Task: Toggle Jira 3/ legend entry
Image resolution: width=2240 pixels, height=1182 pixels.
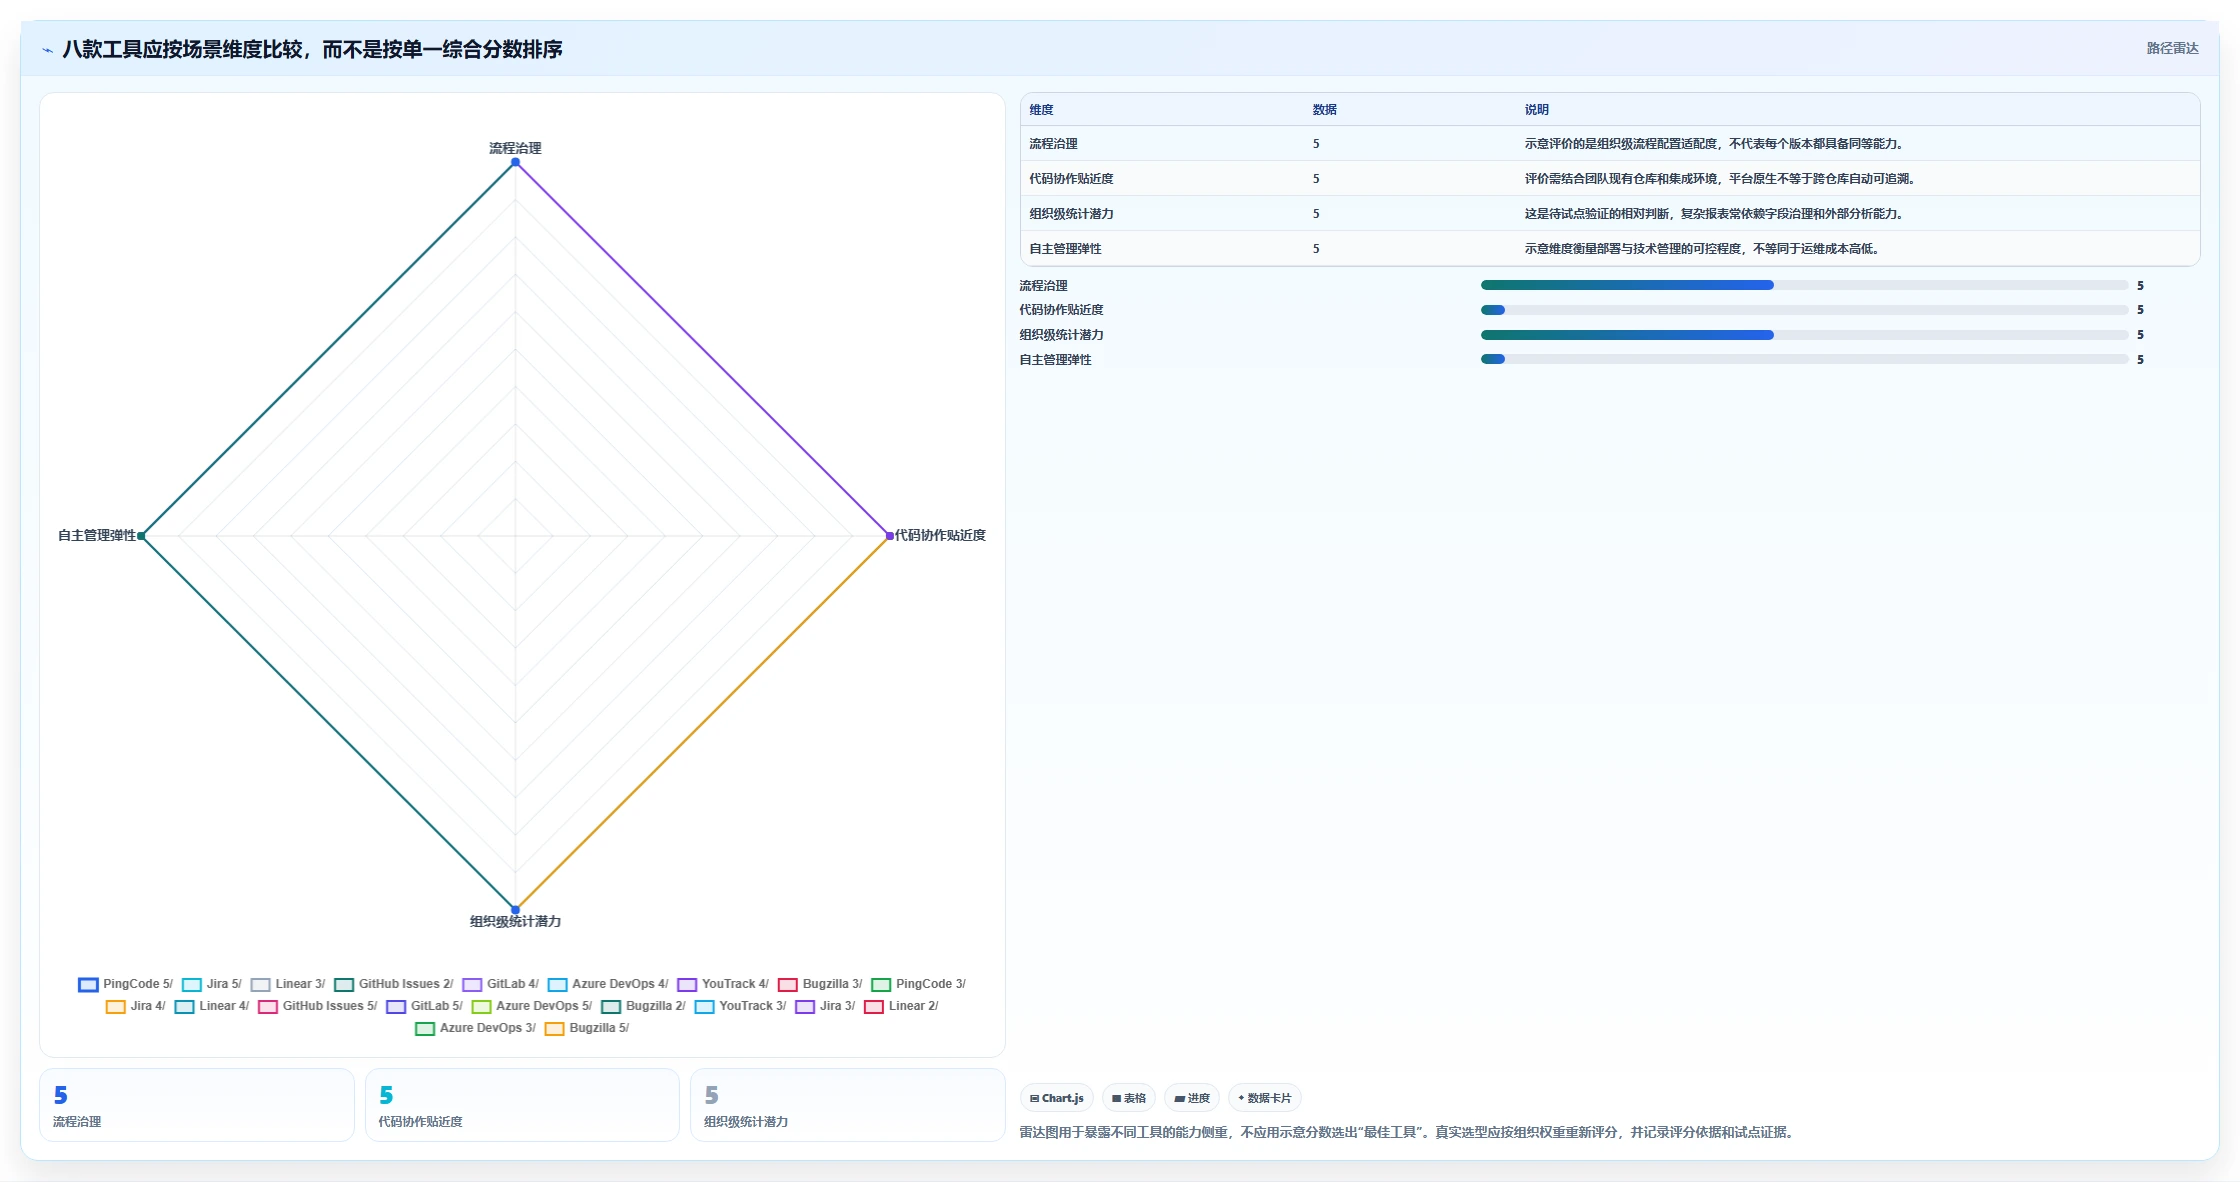Action: (x=826, y=1006)
